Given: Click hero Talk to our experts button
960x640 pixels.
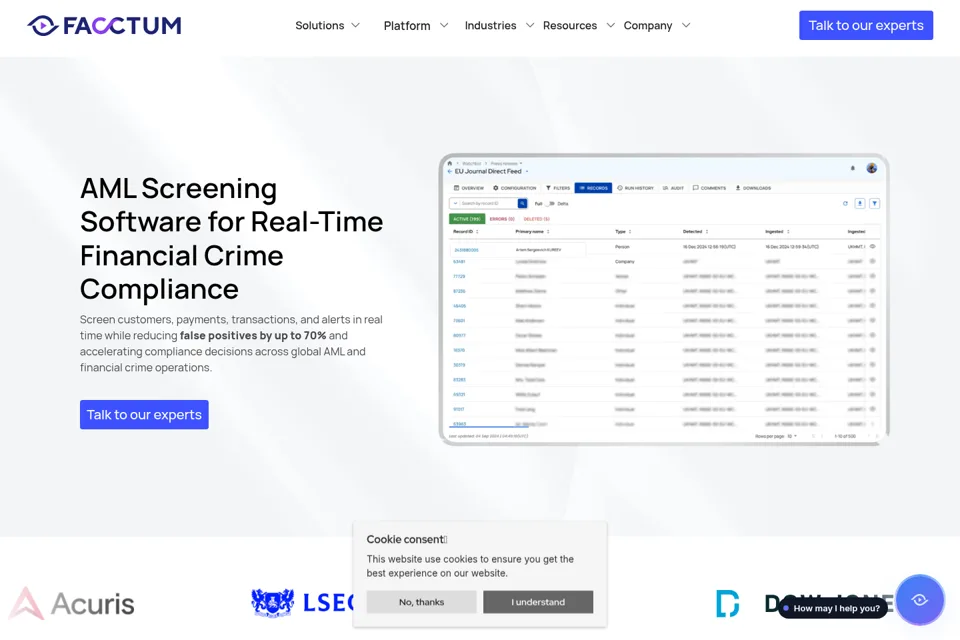Looking at the screenshot, I should point(144,415).
